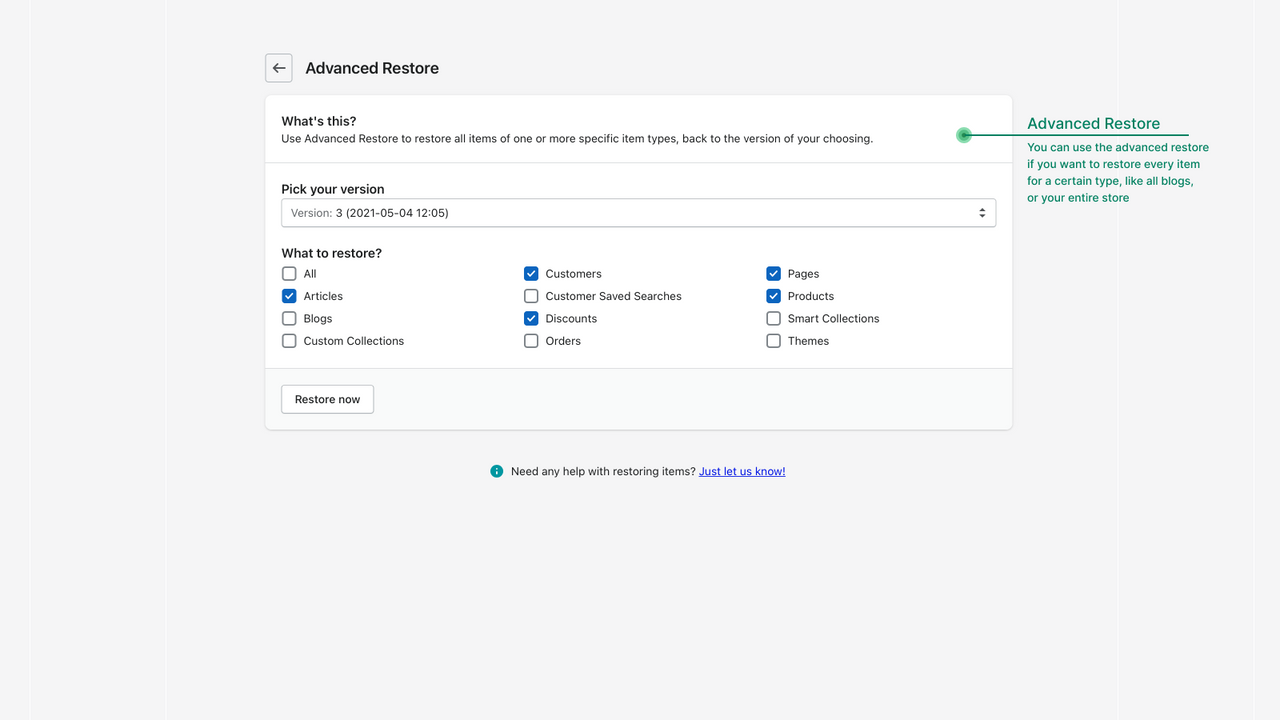Image resolution: width=1280 pixels, height=720 pixels.
Task: Enable the All checkbox
Action: [288, 273]
